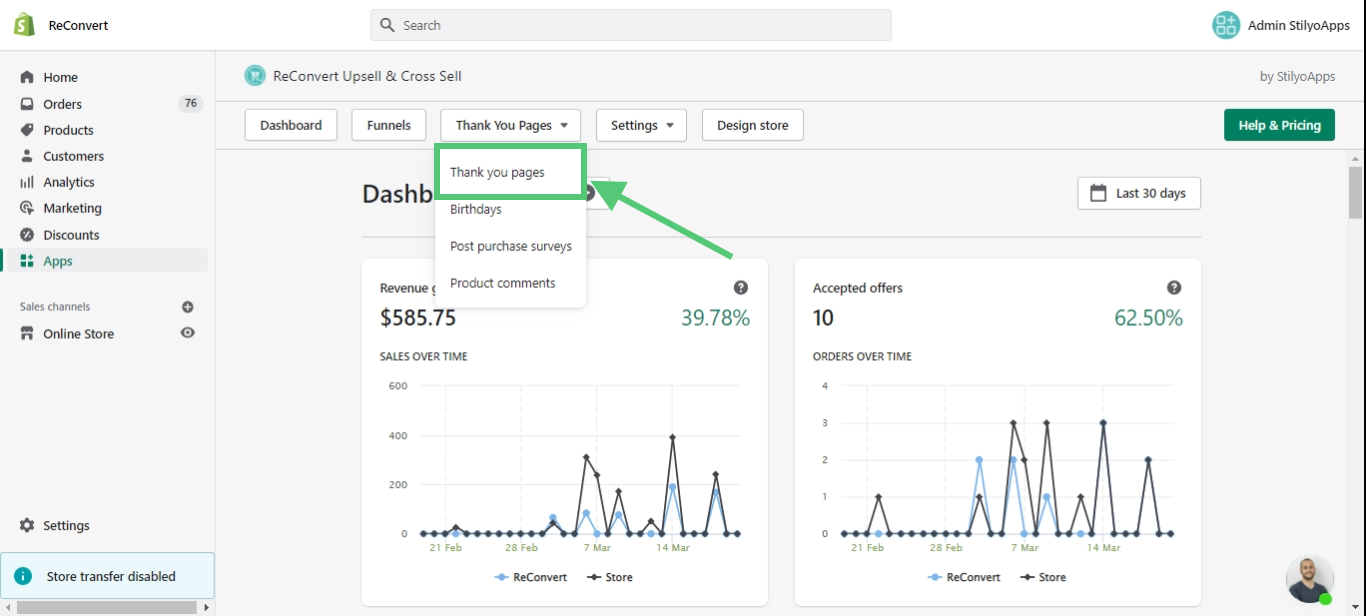Image resolution: width=1366 pixels, height=616 pixels.
Task: Choose Post purchase surveys menu item
Action: (511, 246)
